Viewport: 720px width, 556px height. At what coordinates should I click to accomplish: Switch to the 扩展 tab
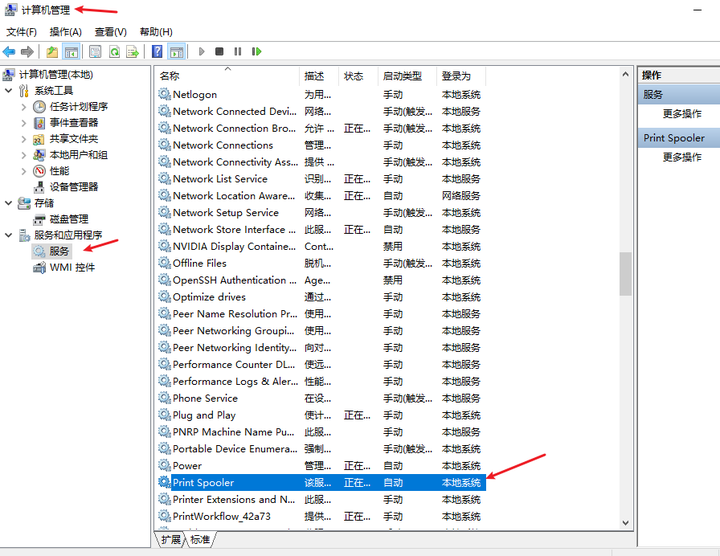click(171, 540)
